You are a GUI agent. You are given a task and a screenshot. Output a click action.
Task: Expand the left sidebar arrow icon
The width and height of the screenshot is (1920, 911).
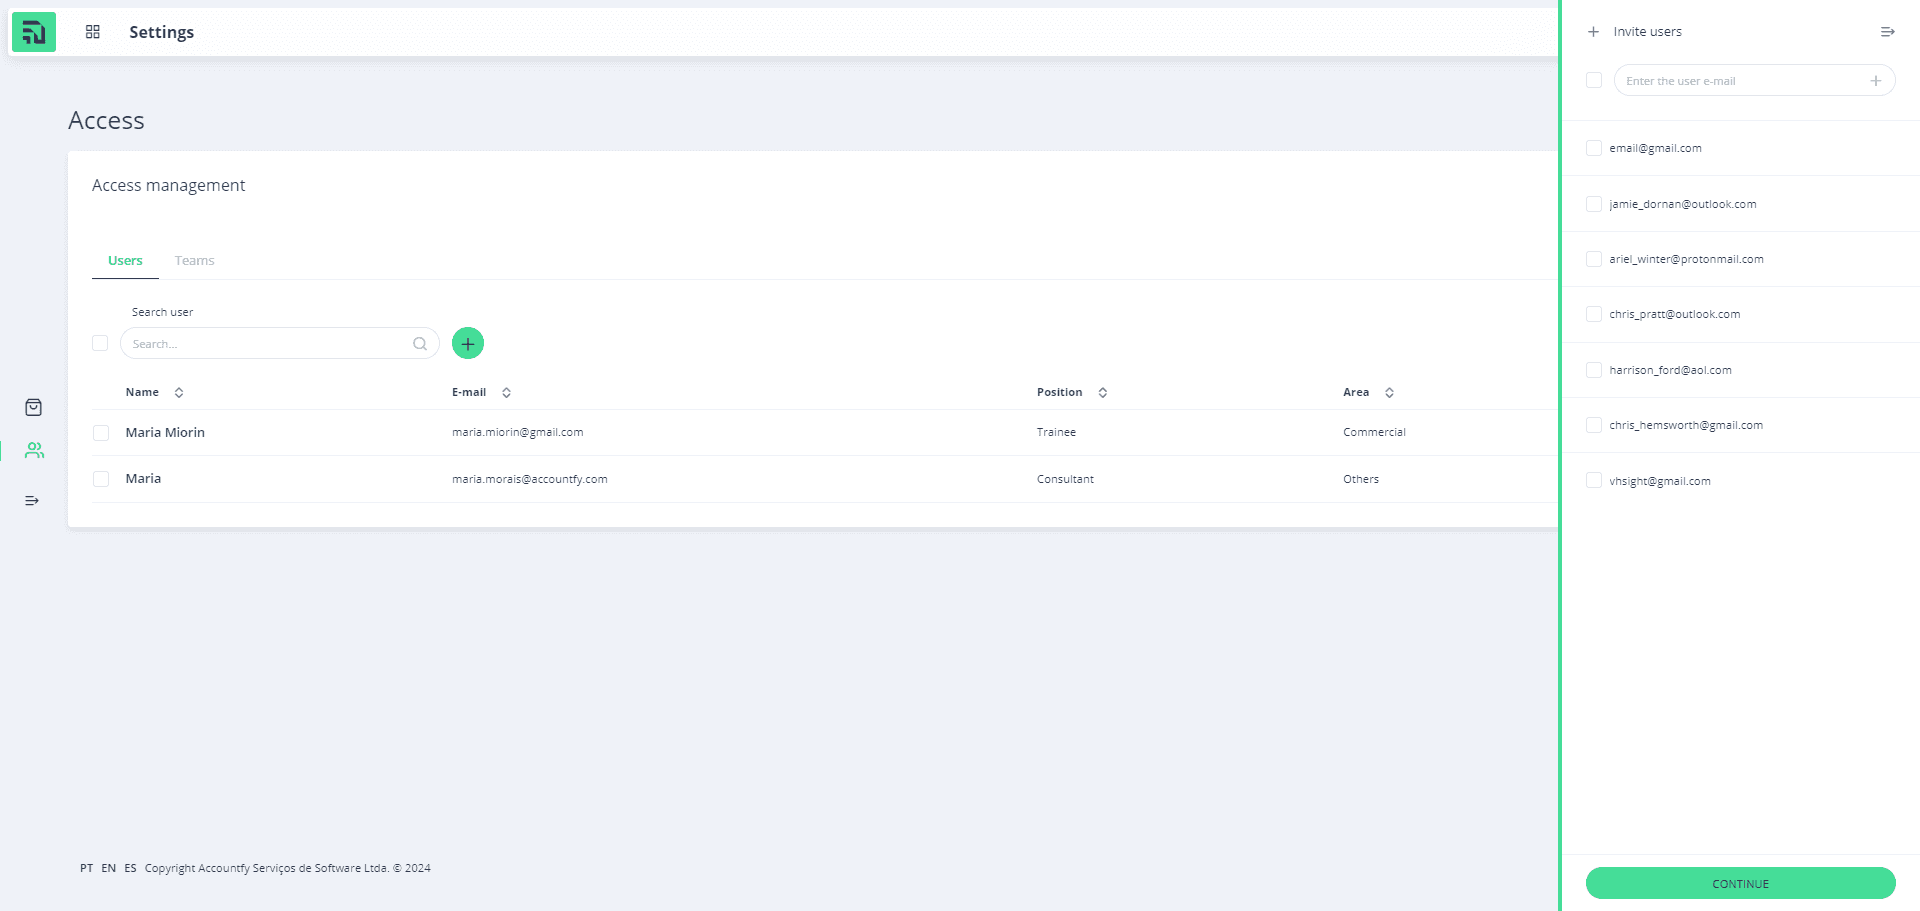pos(32,500)
